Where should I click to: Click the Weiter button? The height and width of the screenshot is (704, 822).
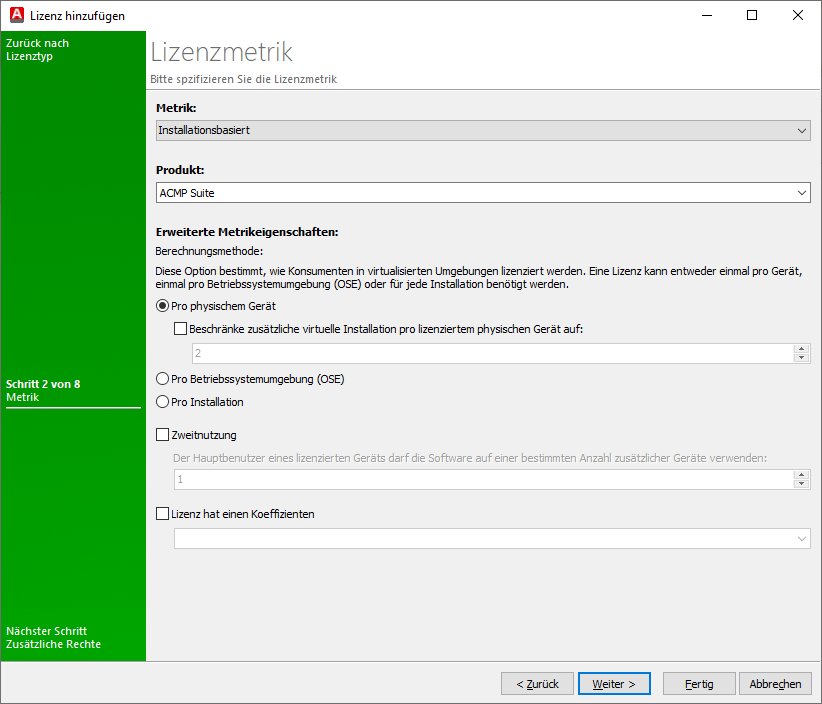click(613, 683)
